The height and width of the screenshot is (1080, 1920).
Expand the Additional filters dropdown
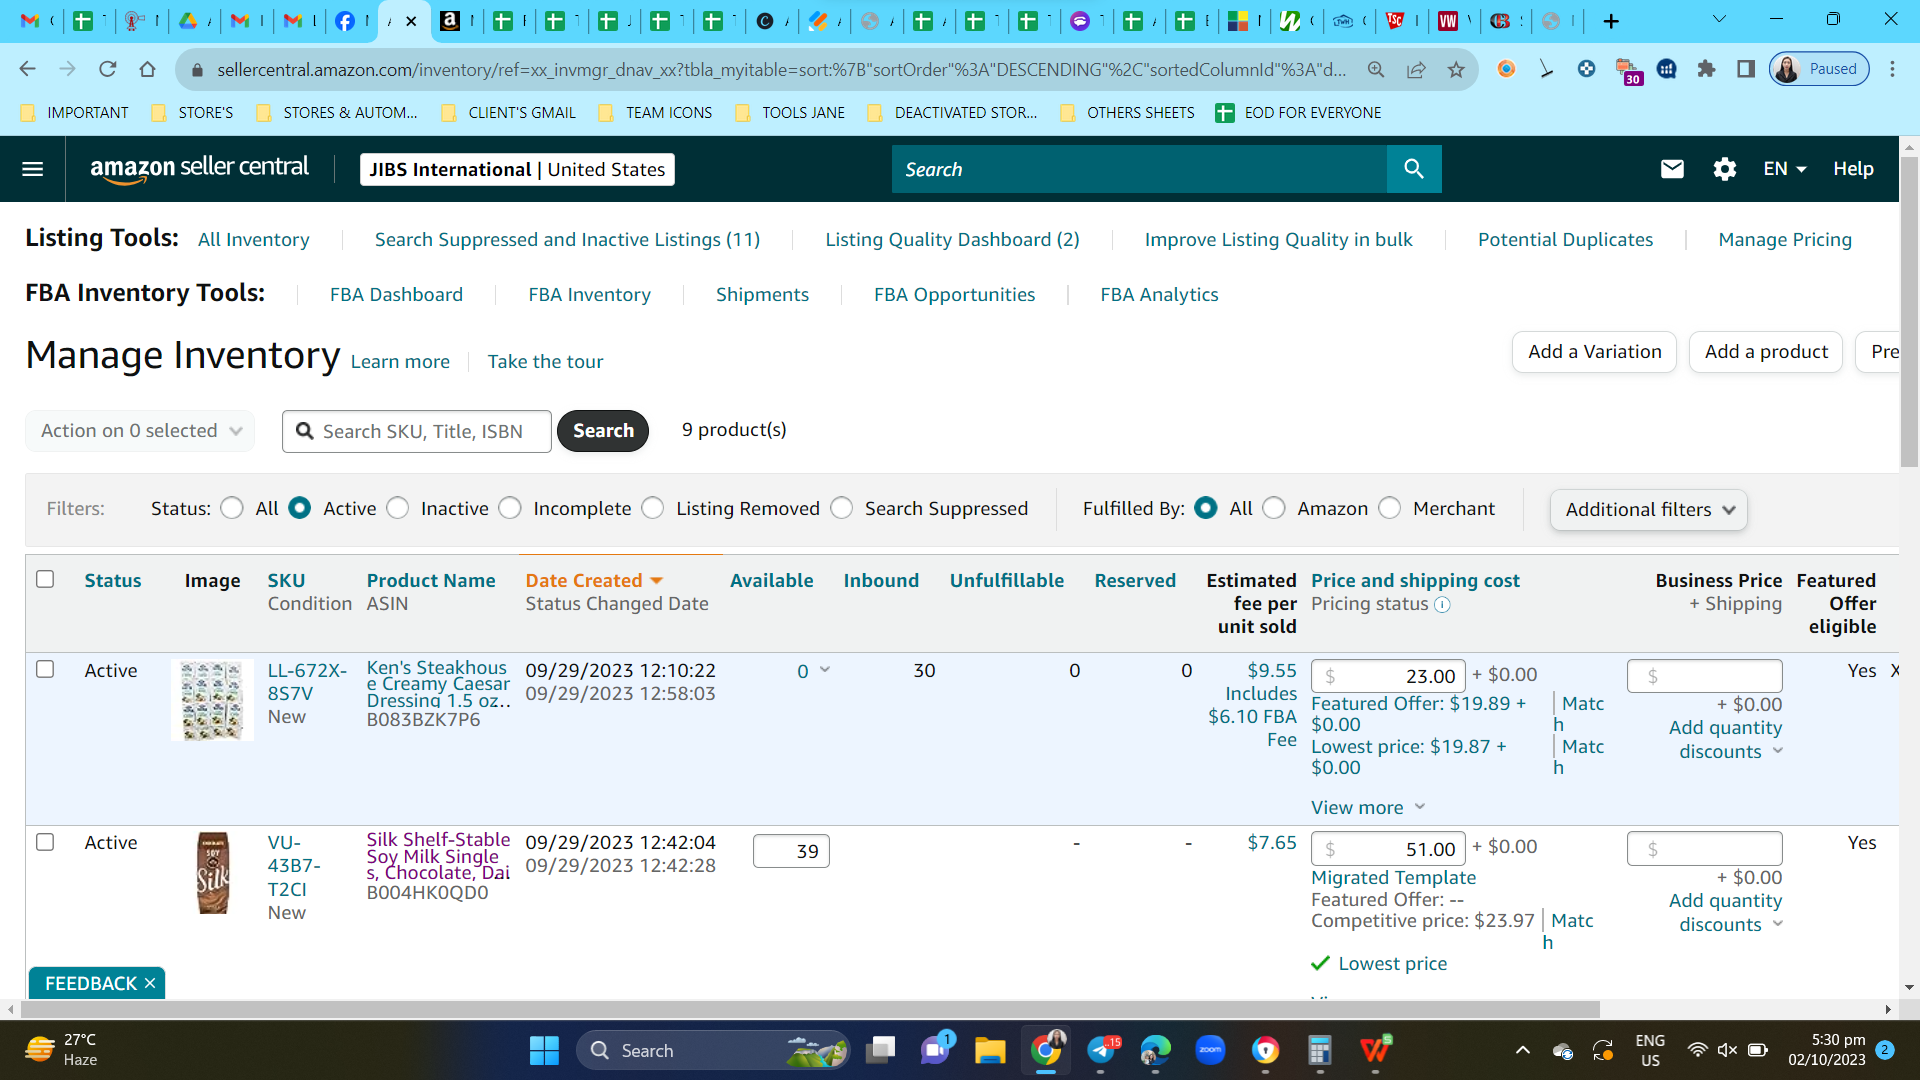pyautogui.click(x=1649, y=510)
